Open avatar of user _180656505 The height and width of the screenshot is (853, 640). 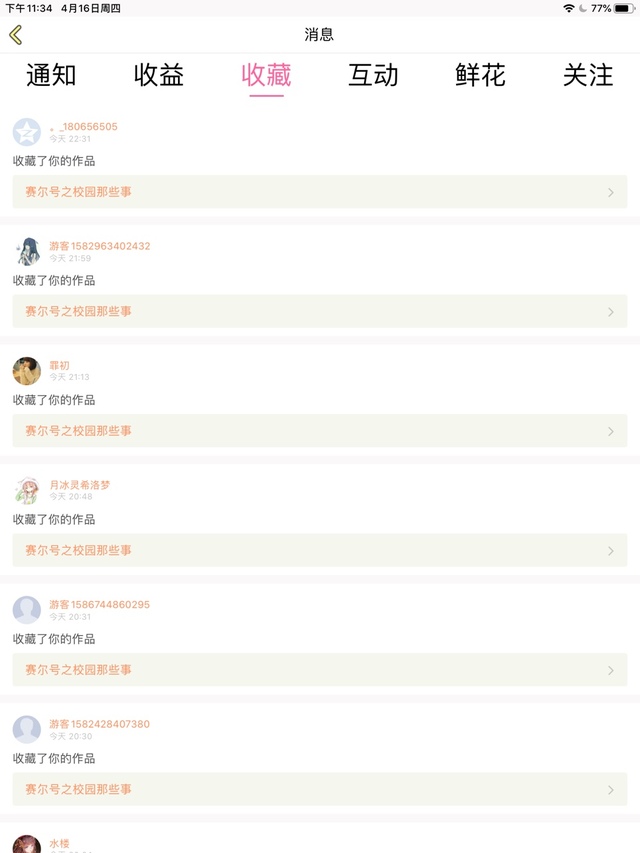(x=27, y=132)
